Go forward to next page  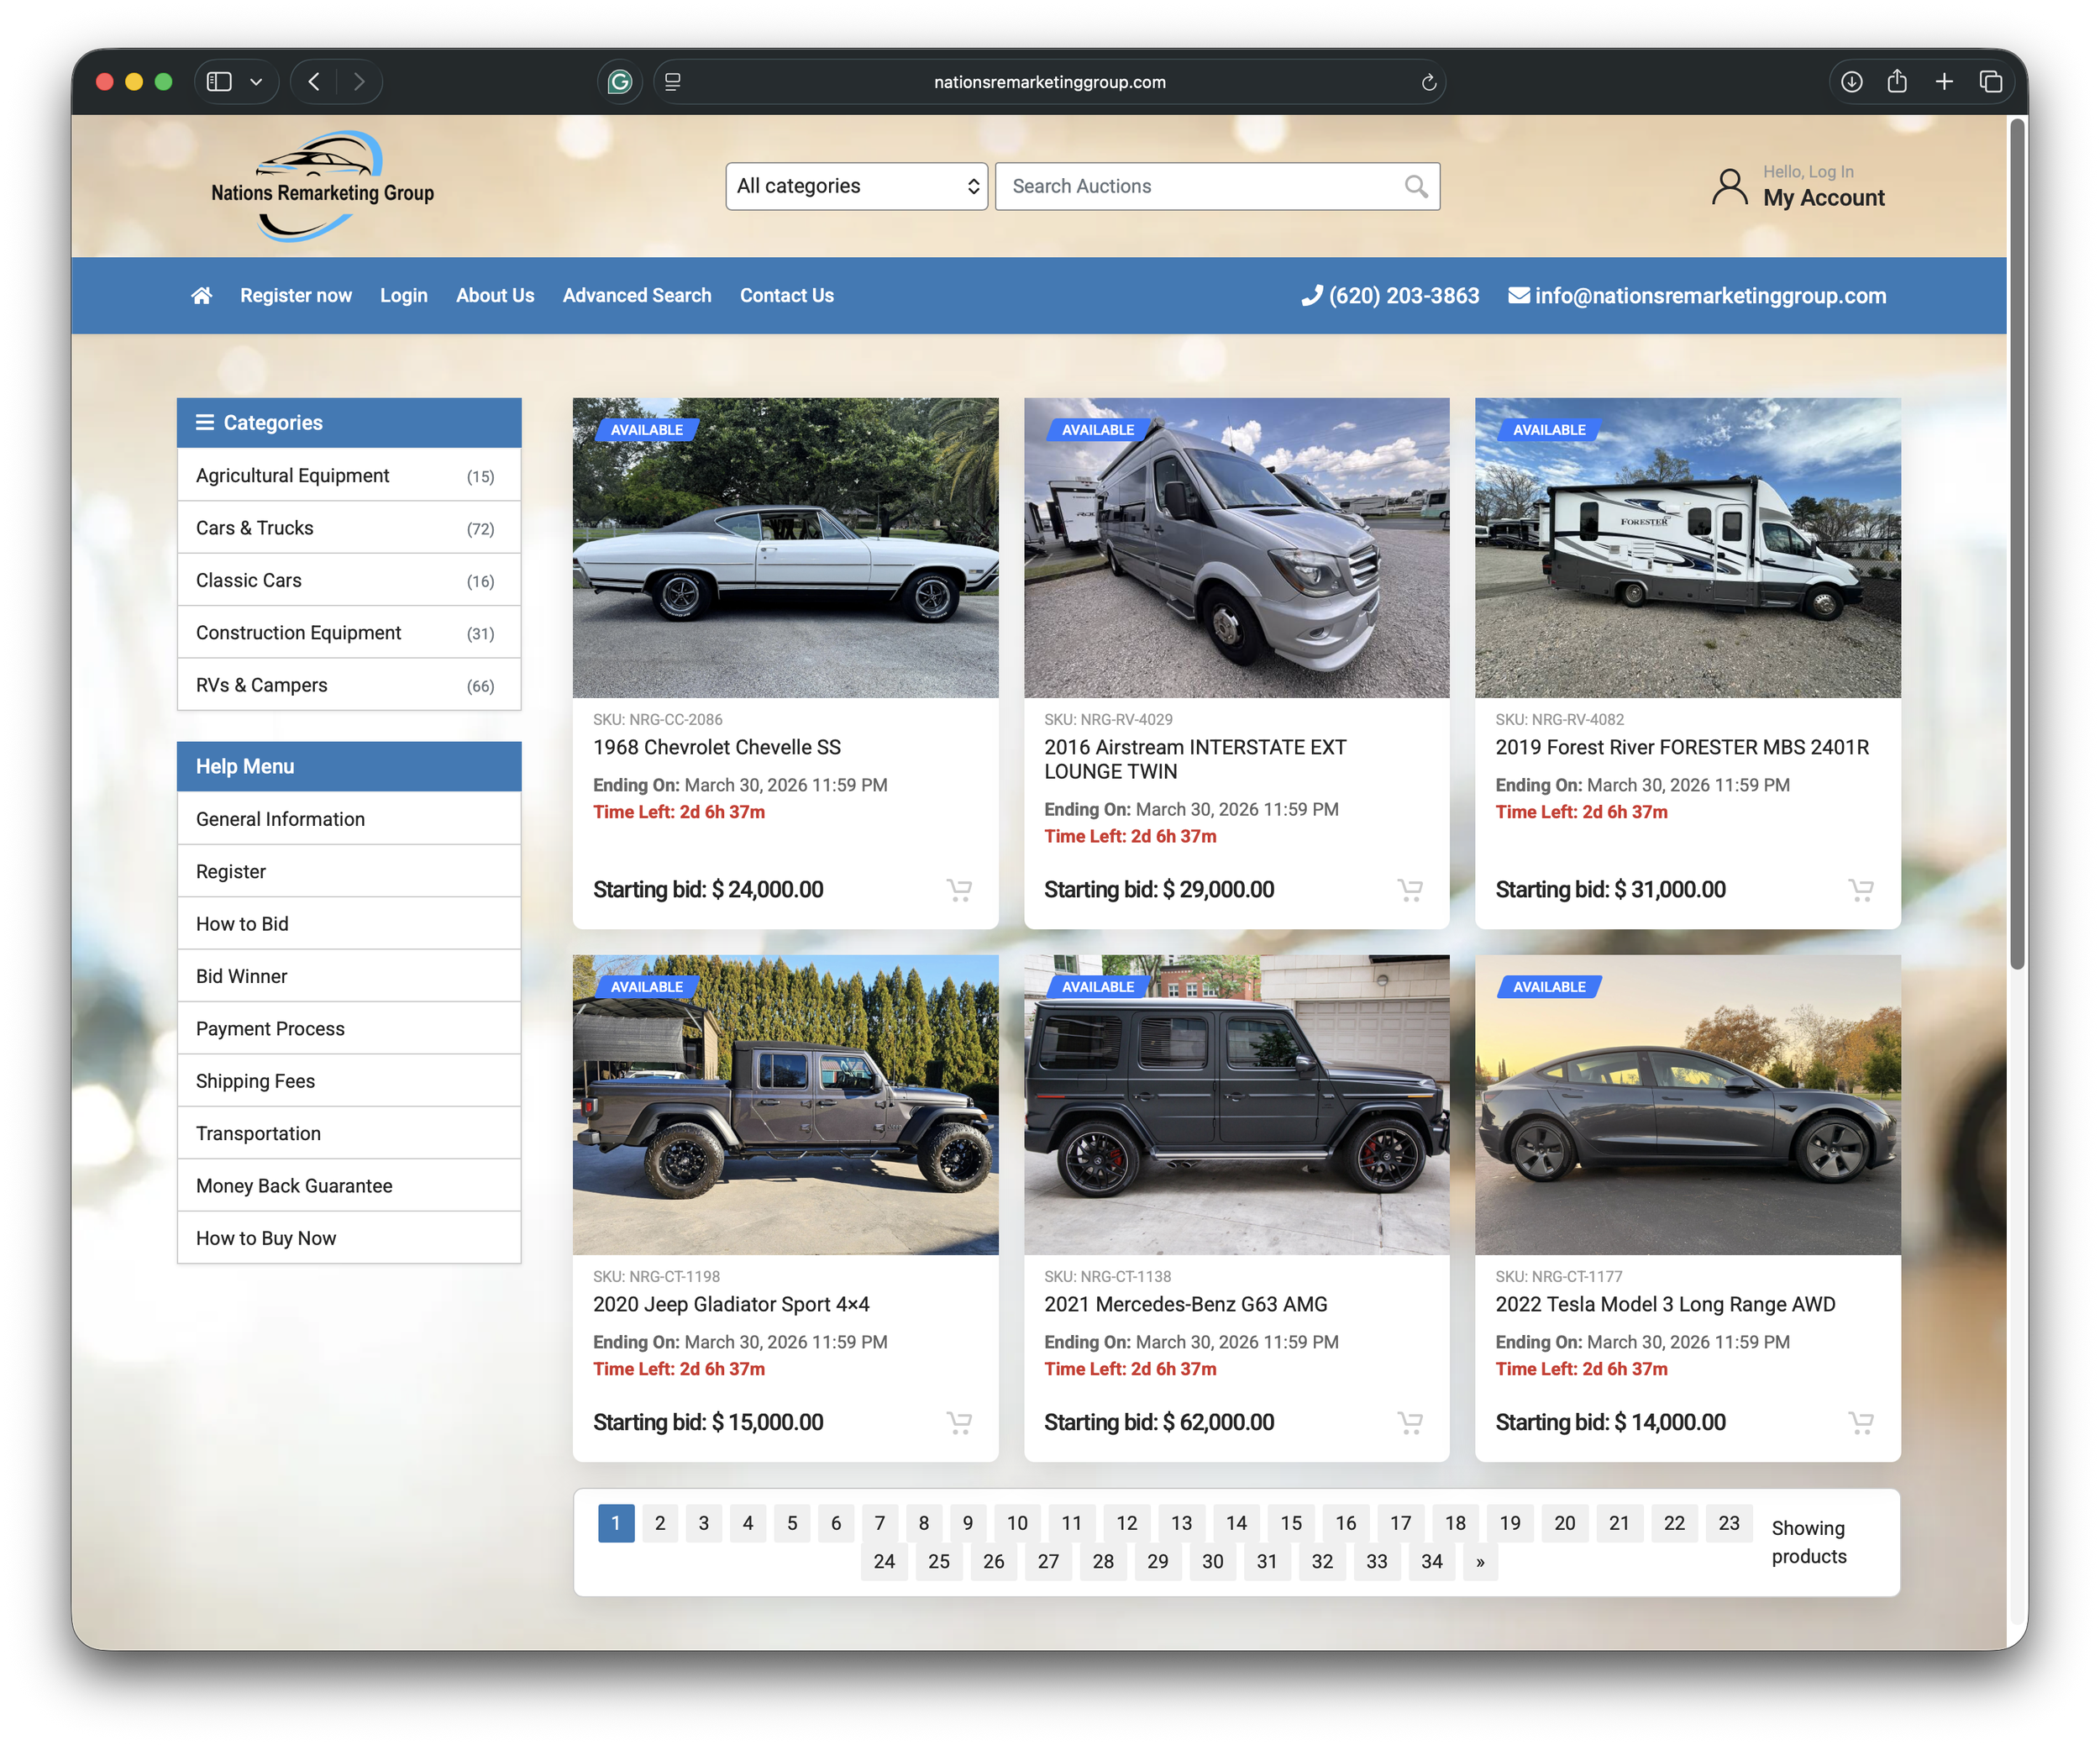pyautogui.click(x=359, y=82)
